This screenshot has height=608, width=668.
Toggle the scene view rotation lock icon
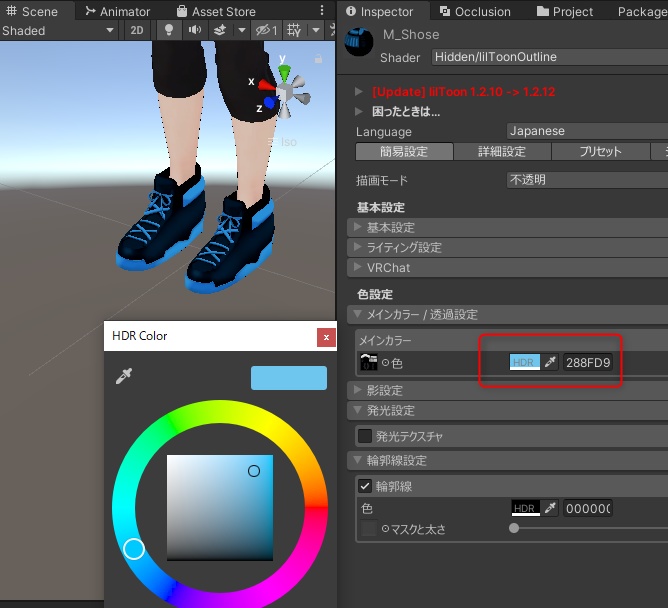click(318, 58)
